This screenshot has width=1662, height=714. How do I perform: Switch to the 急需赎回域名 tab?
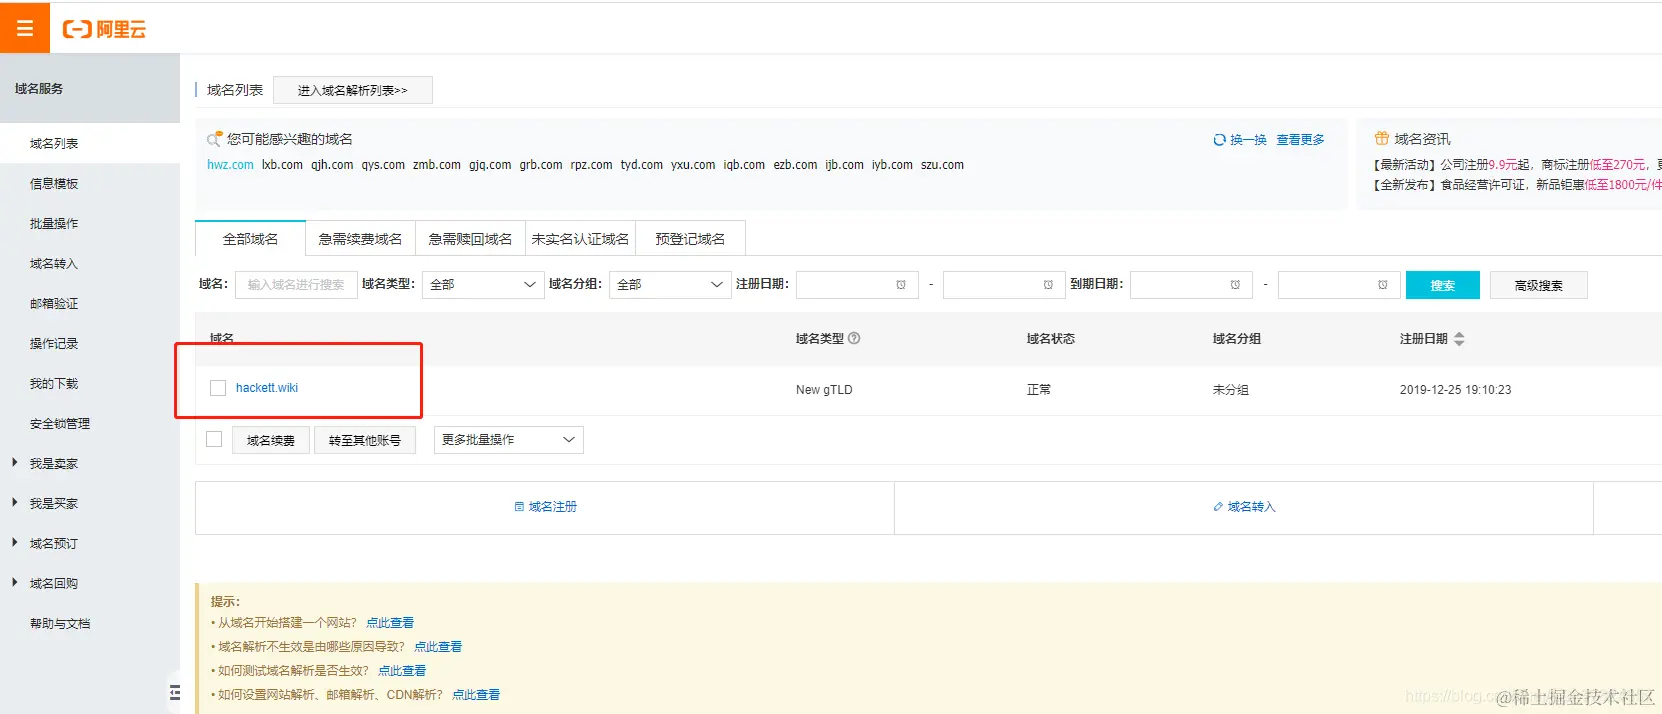tap(470, 239)
